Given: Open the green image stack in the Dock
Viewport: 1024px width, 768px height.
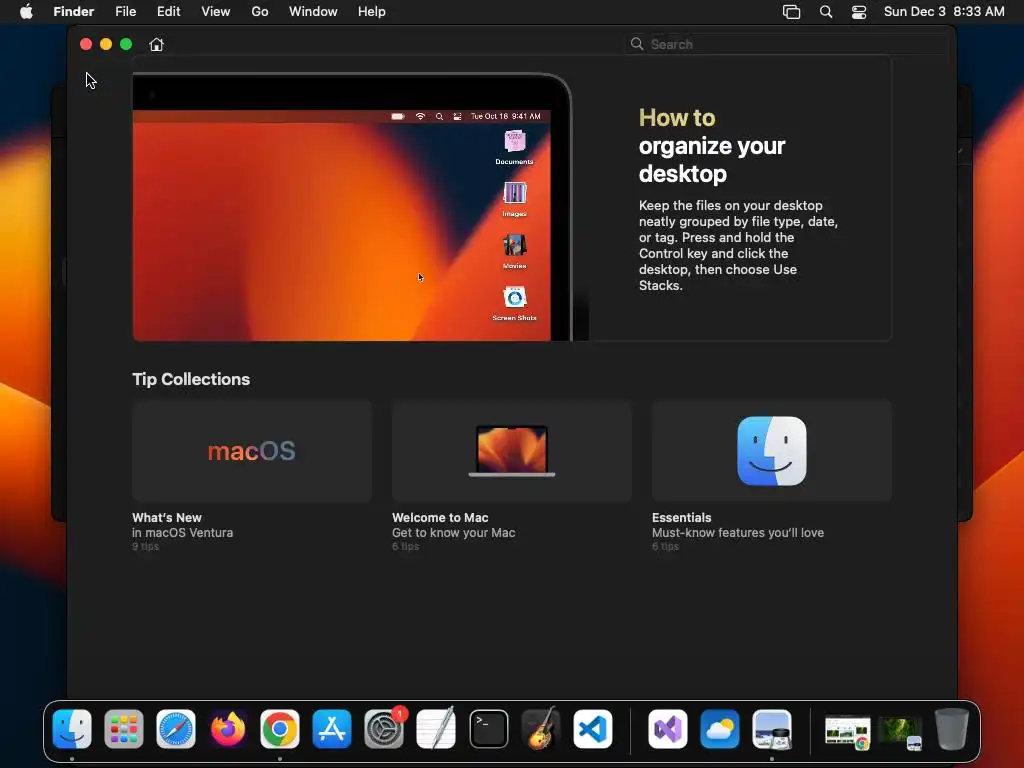Looking at the screenshot, I should coord(900,731).
